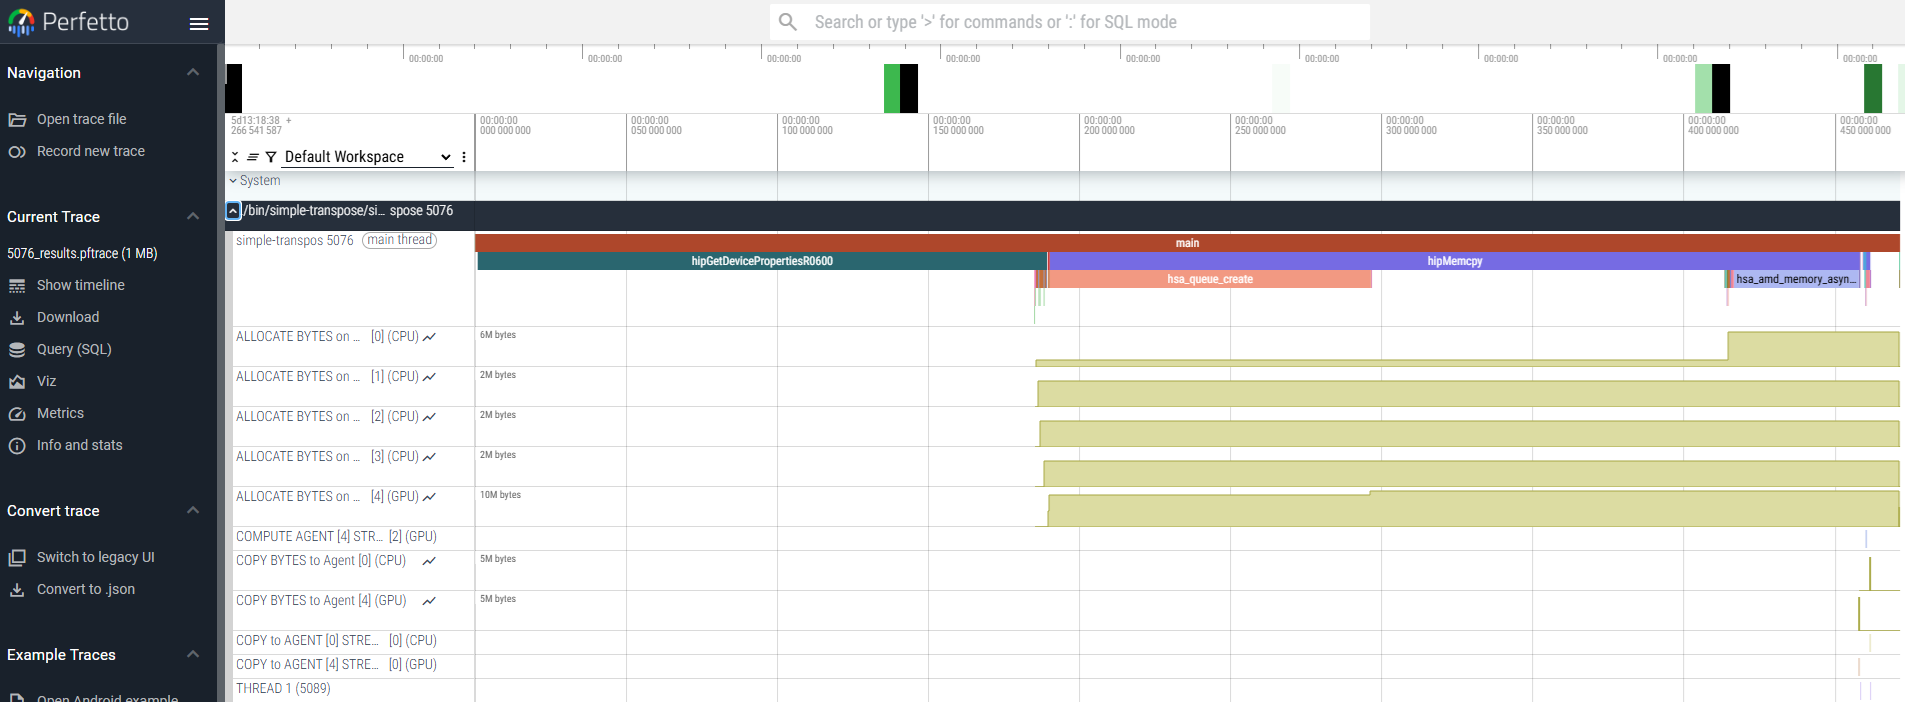Click the Download icon in sidebar
The height and width of the screenshot is (702, 1905).
17,318
